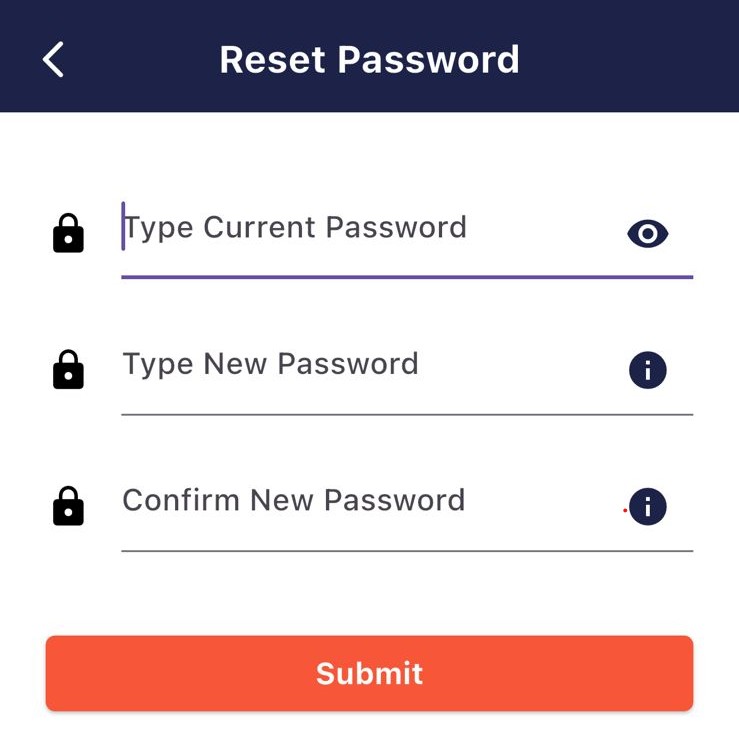739x747 pixels.
Task: Open the info icon for Confirm New Password
Action: 648,507
